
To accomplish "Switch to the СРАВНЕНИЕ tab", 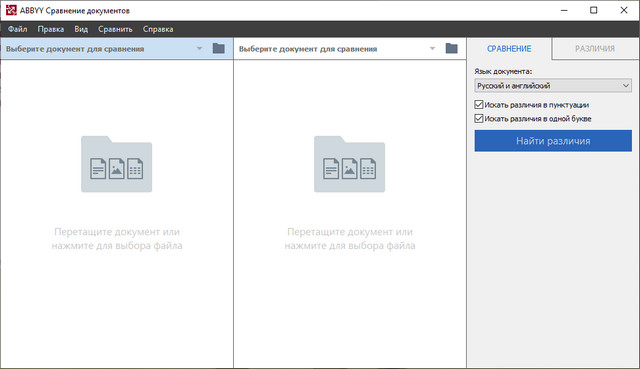I will (x=509, y=49).
